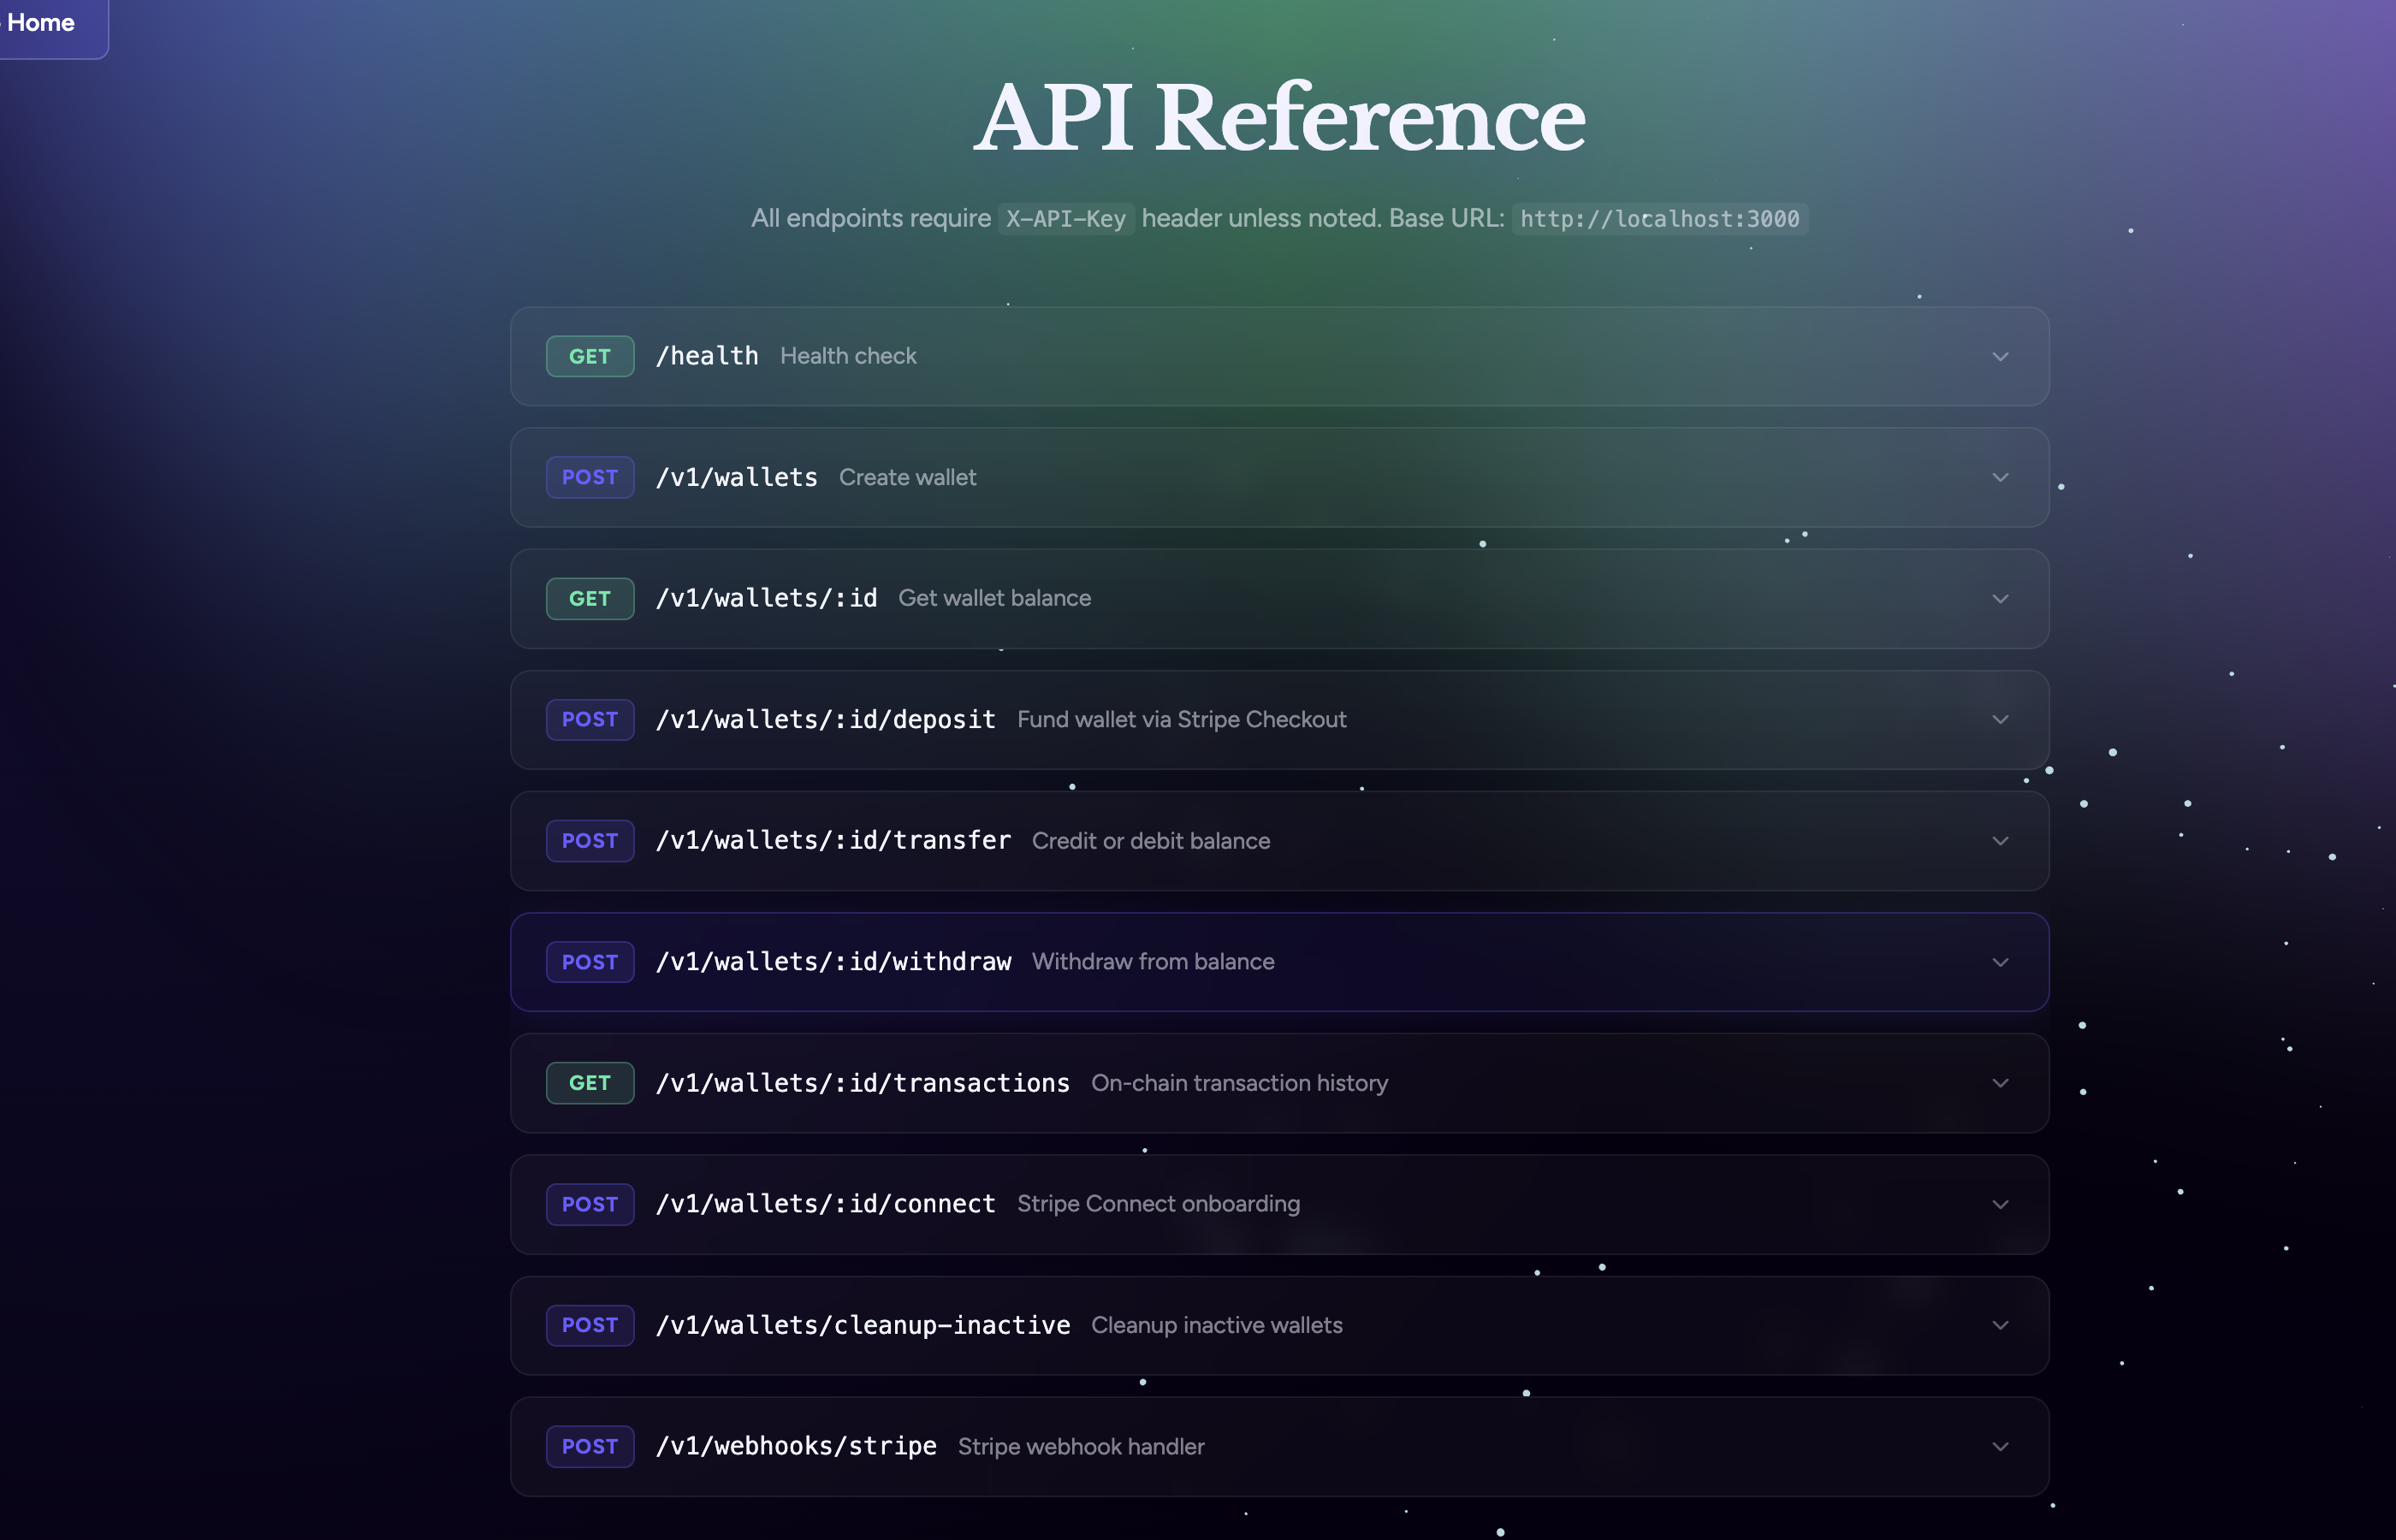The image size is (2396, 1540).
Task: Expand the withdraw endpoint chevron arrow
Action: (2000, 962)
